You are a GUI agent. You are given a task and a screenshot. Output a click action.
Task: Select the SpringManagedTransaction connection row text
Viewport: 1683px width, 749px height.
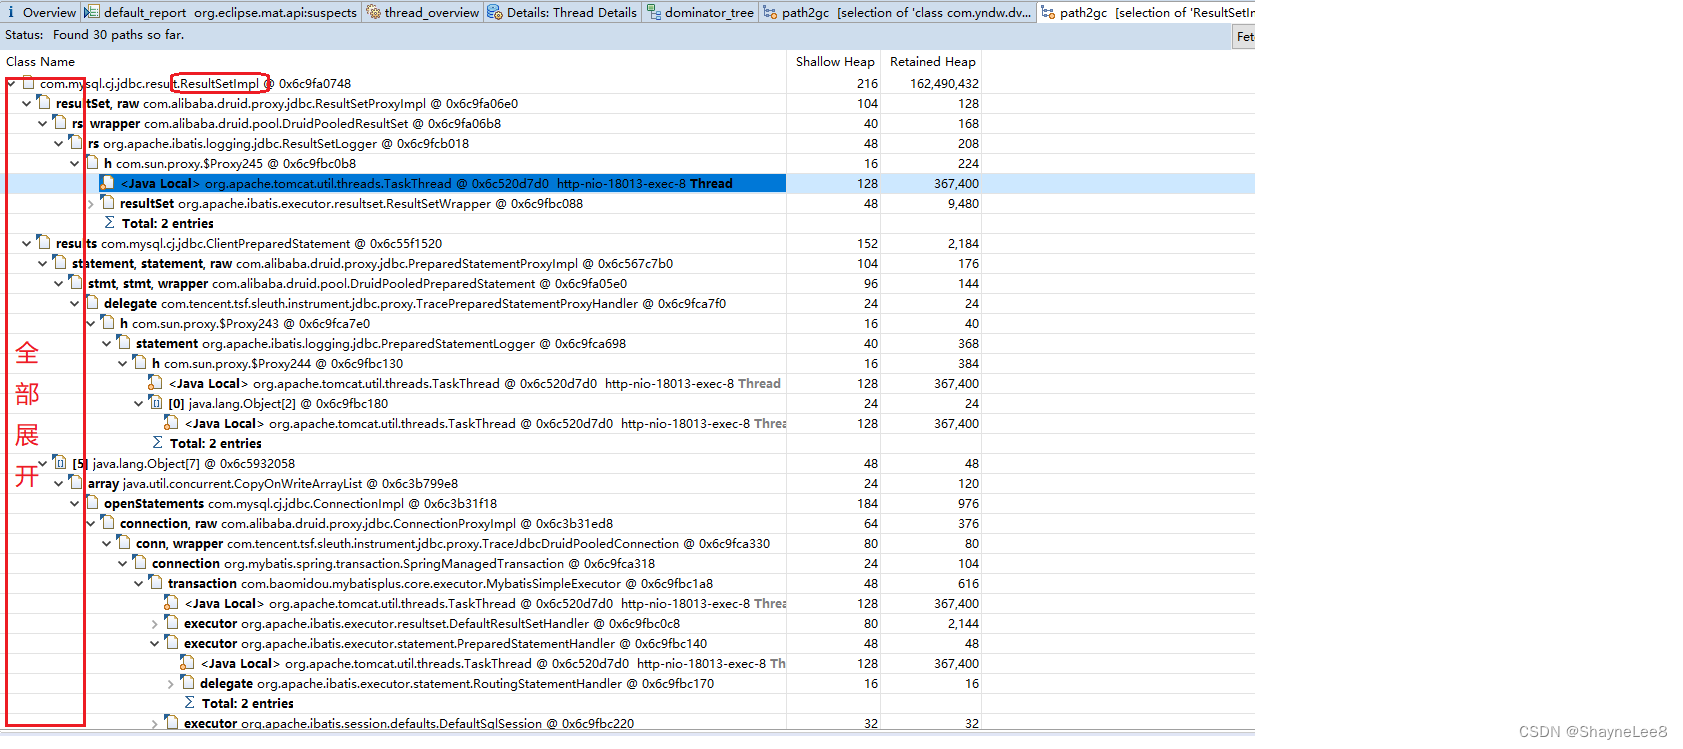pyautogui.click(x=403, y=564)
